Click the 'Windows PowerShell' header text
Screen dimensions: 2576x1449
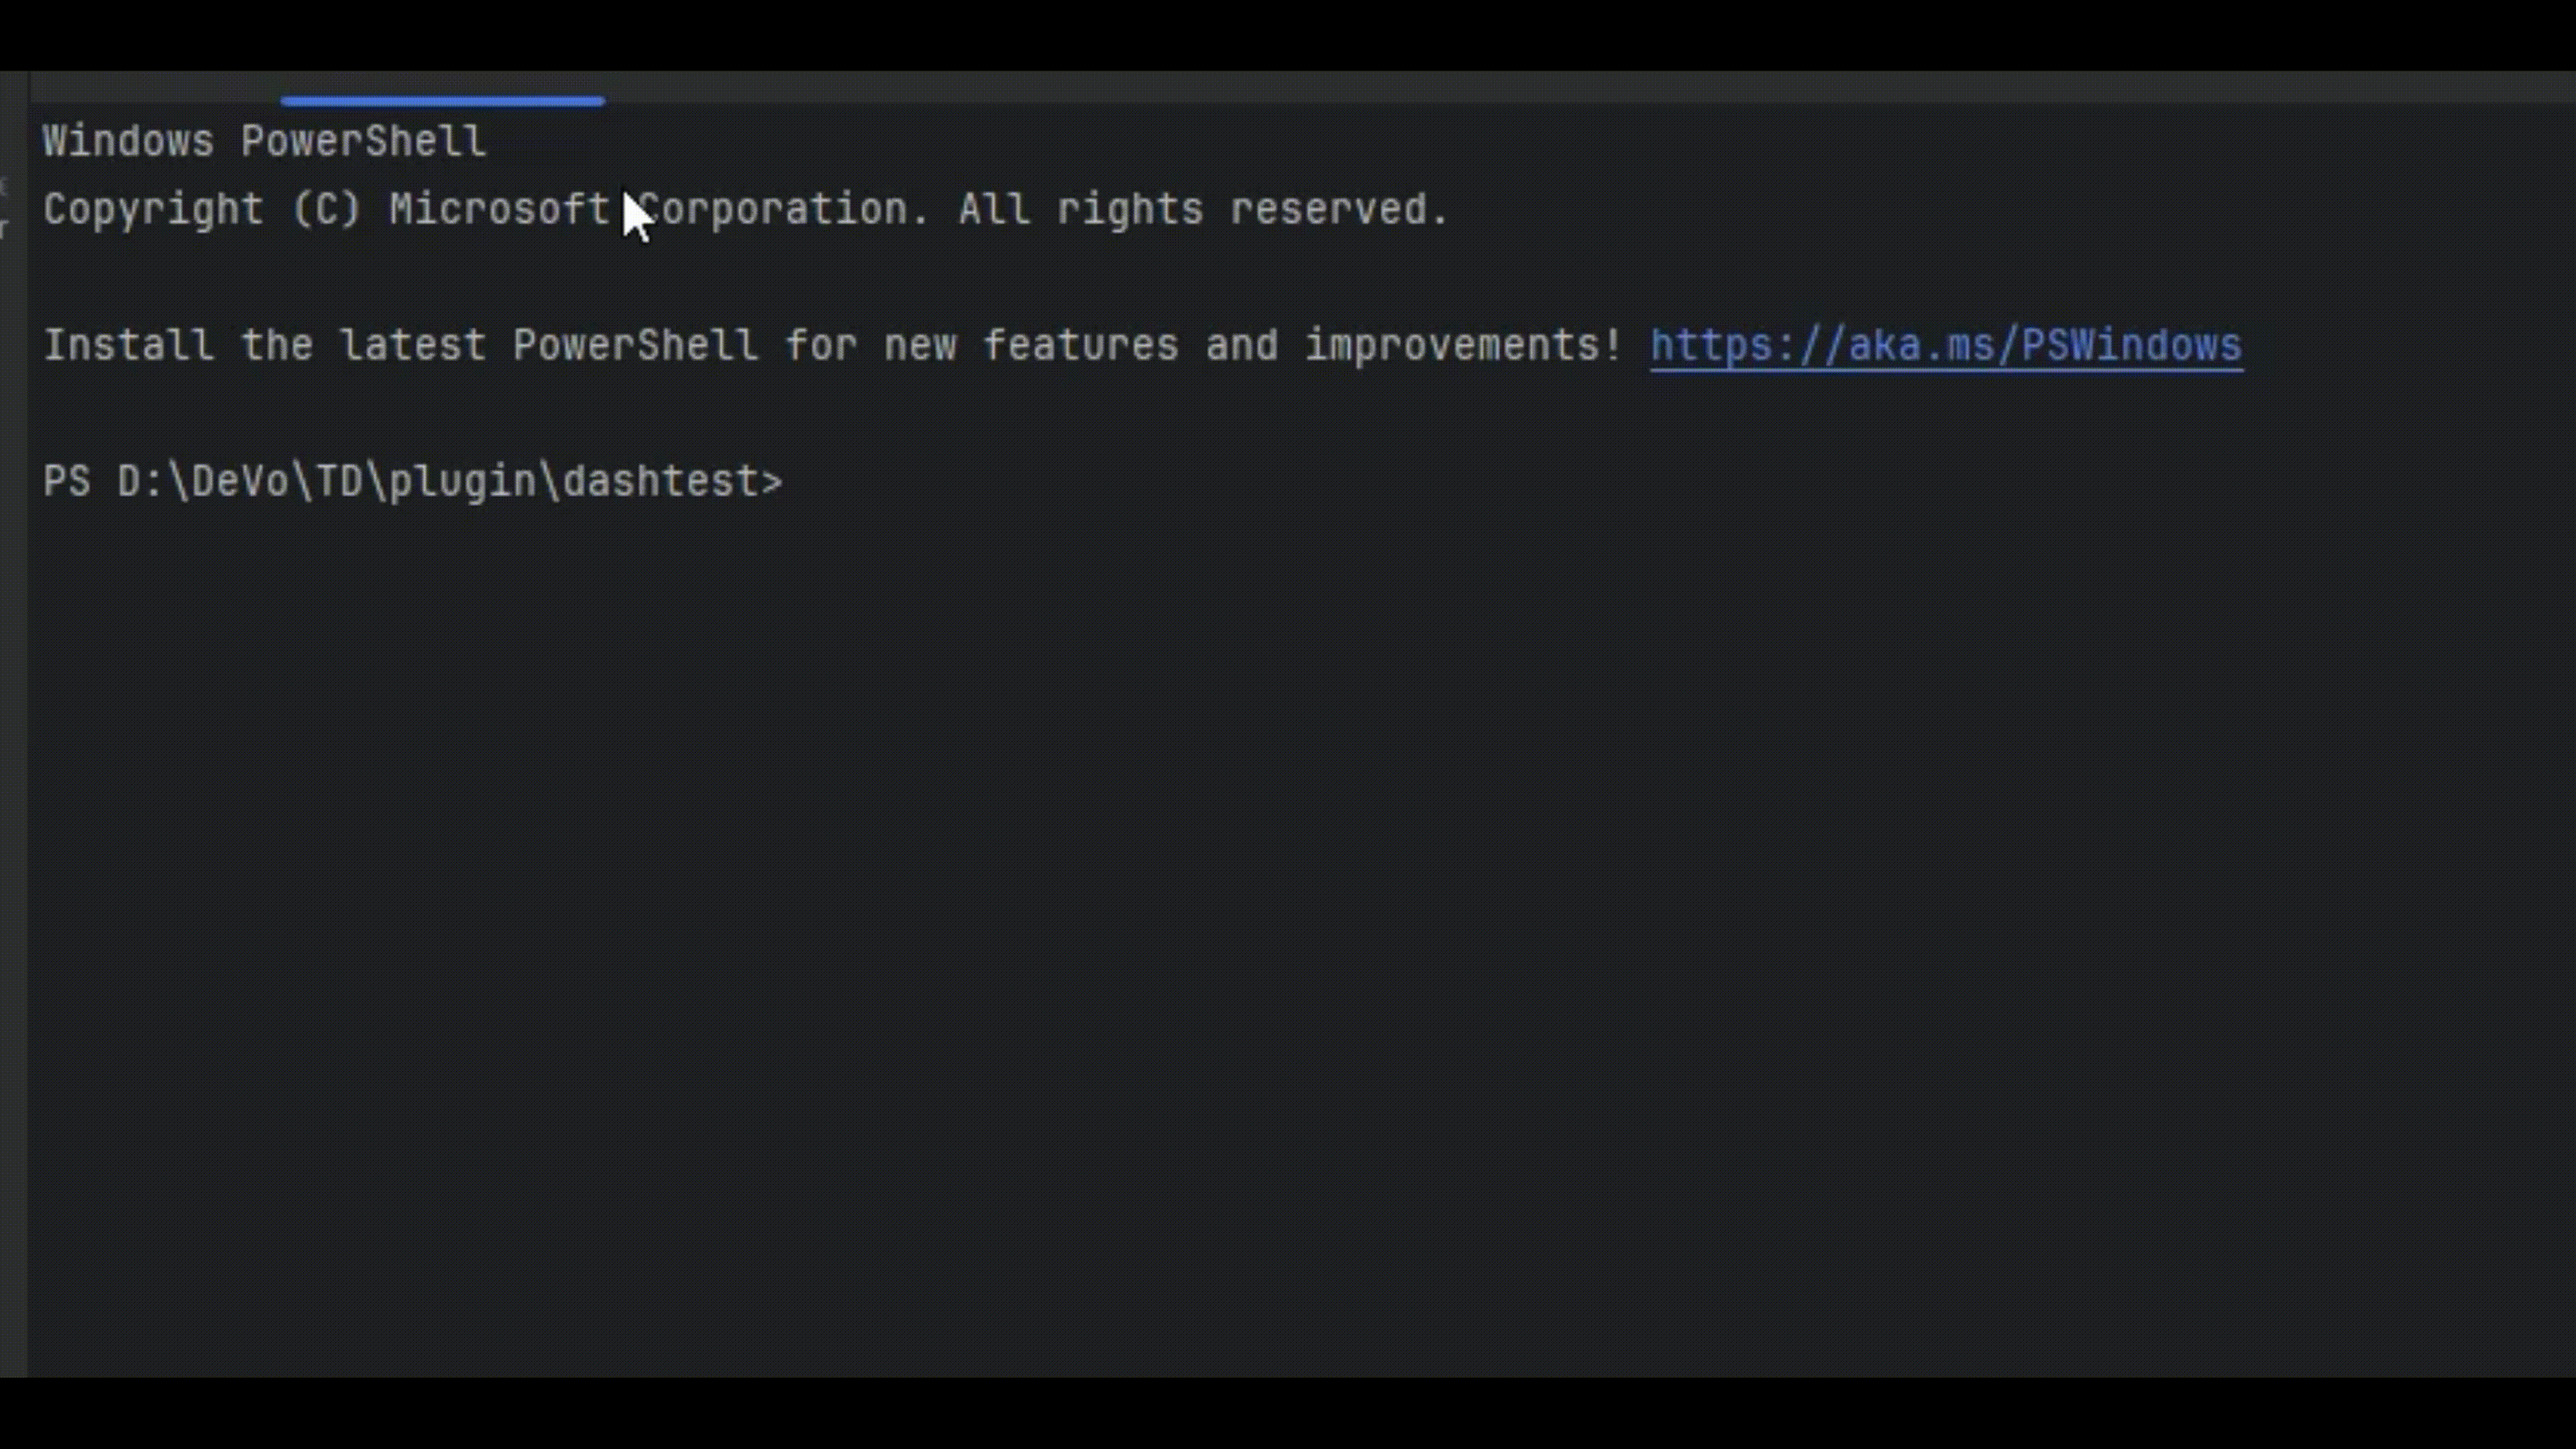click(x=264, y=141)
